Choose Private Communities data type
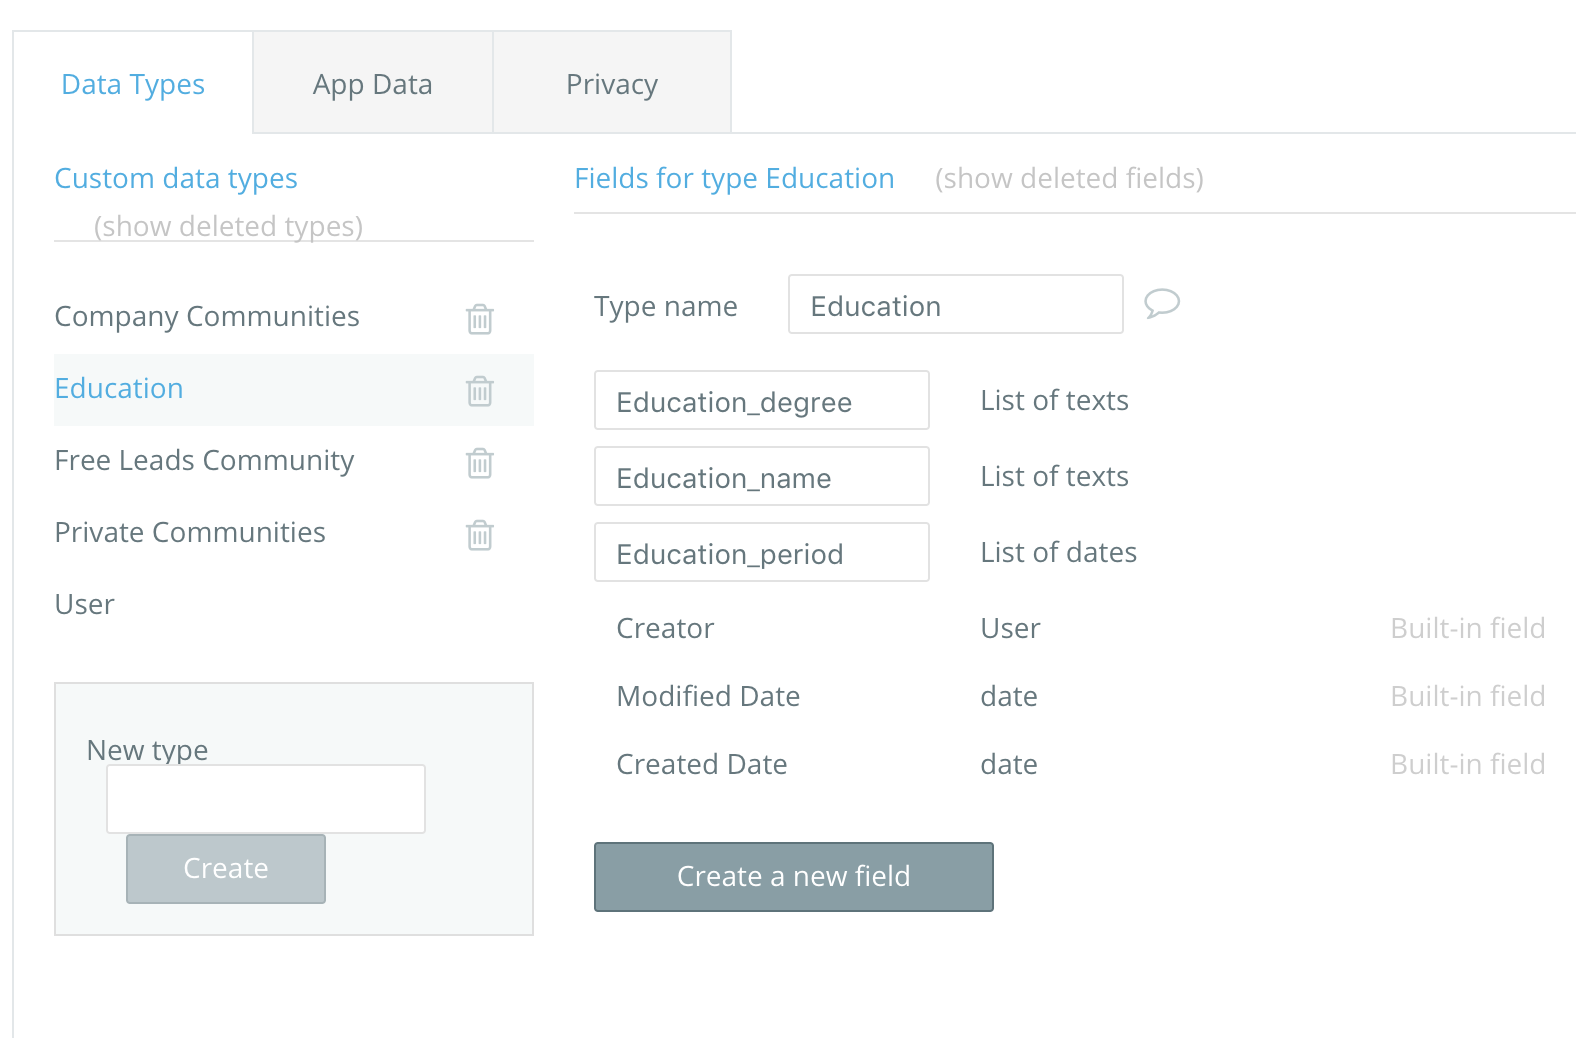Viewport: 1576px width, 1038px height. click(190, 532)
